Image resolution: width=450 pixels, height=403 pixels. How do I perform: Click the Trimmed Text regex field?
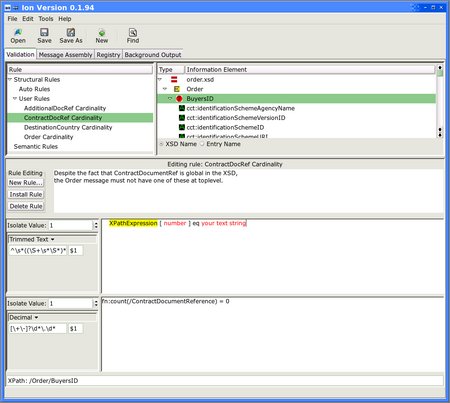(x=38, y=250)
